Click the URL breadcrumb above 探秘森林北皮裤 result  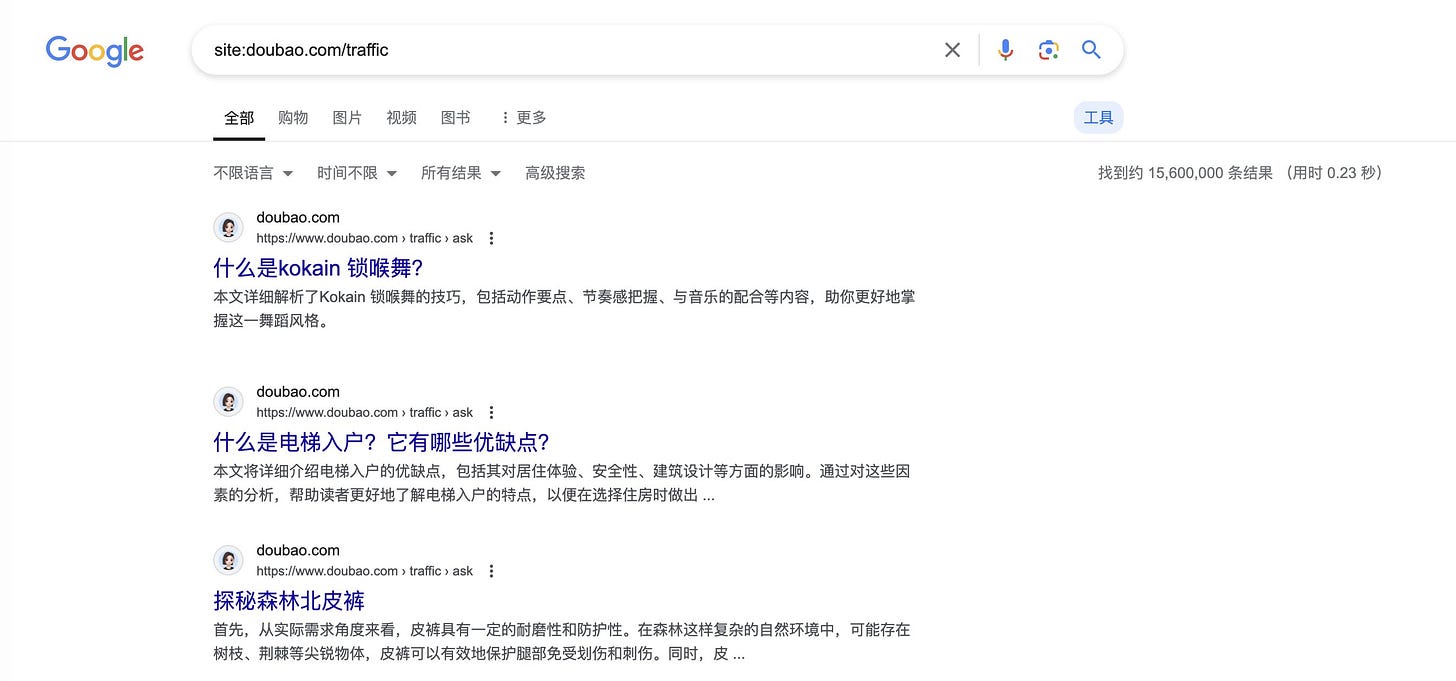point(364,571)
